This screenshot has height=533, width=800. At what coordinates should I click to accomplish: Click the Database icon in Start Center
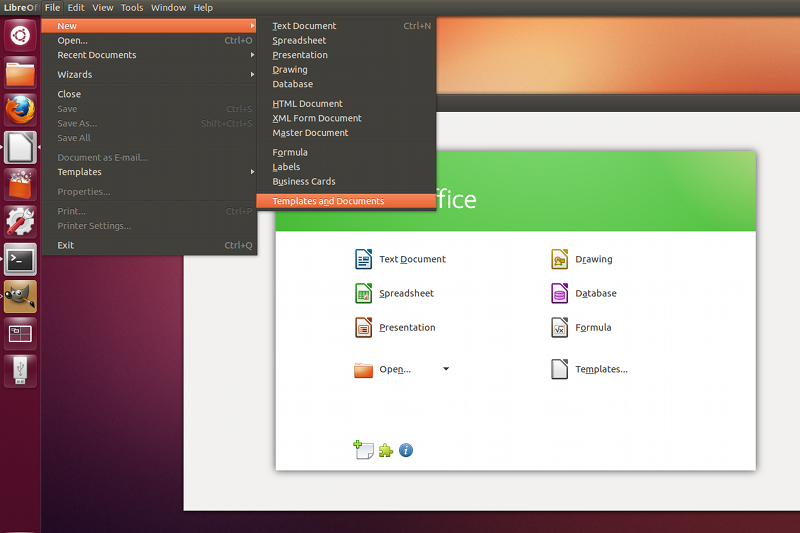pos(559,293)
